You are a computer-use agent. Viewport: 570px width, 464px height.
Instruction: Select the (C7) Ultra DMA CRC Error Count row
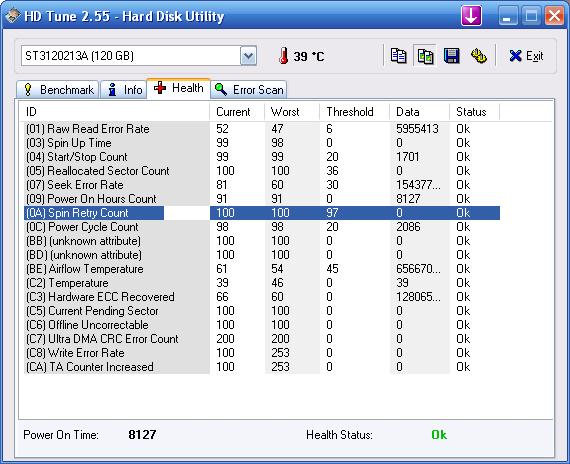[x=262, y=339]
